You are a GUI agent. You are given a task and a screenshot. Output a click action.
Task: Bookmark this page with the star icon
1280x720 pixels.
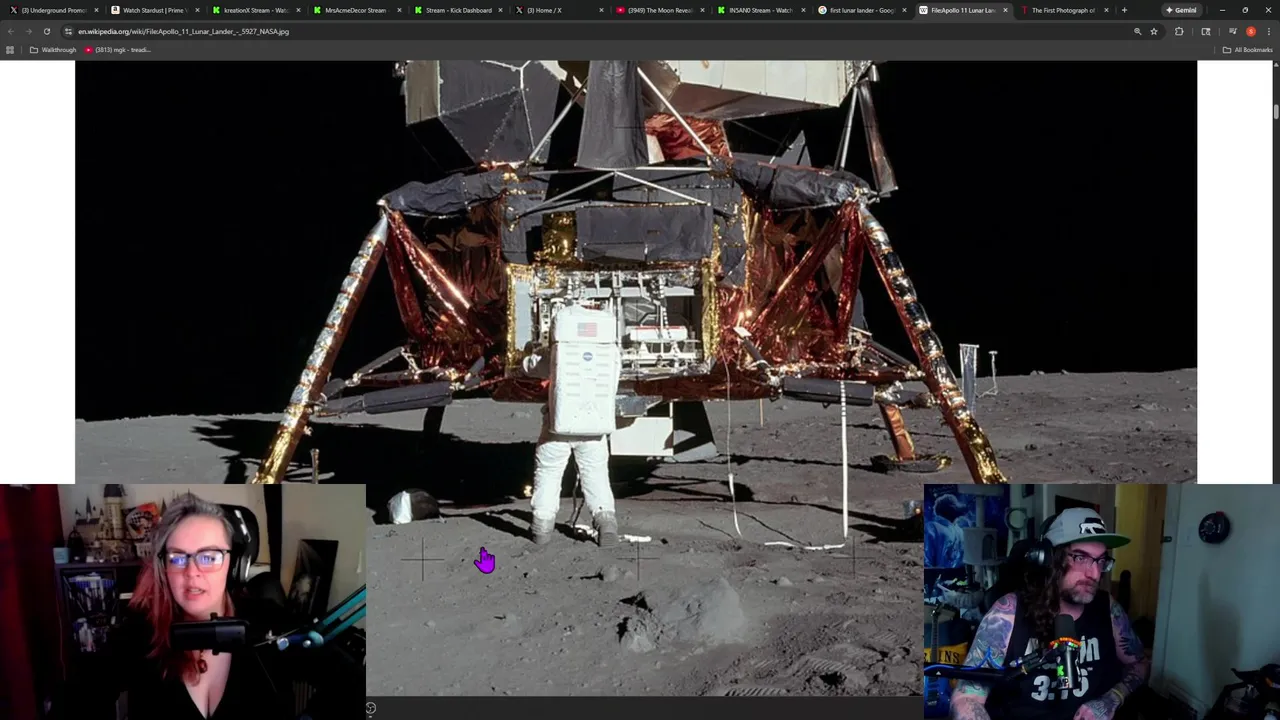point(1154,31)
